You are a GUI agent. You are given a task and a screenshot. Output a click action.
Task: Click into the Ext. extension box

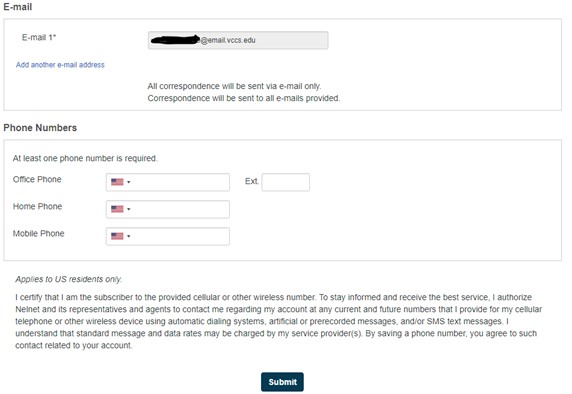pyautogui.click(x=286, y=182)
